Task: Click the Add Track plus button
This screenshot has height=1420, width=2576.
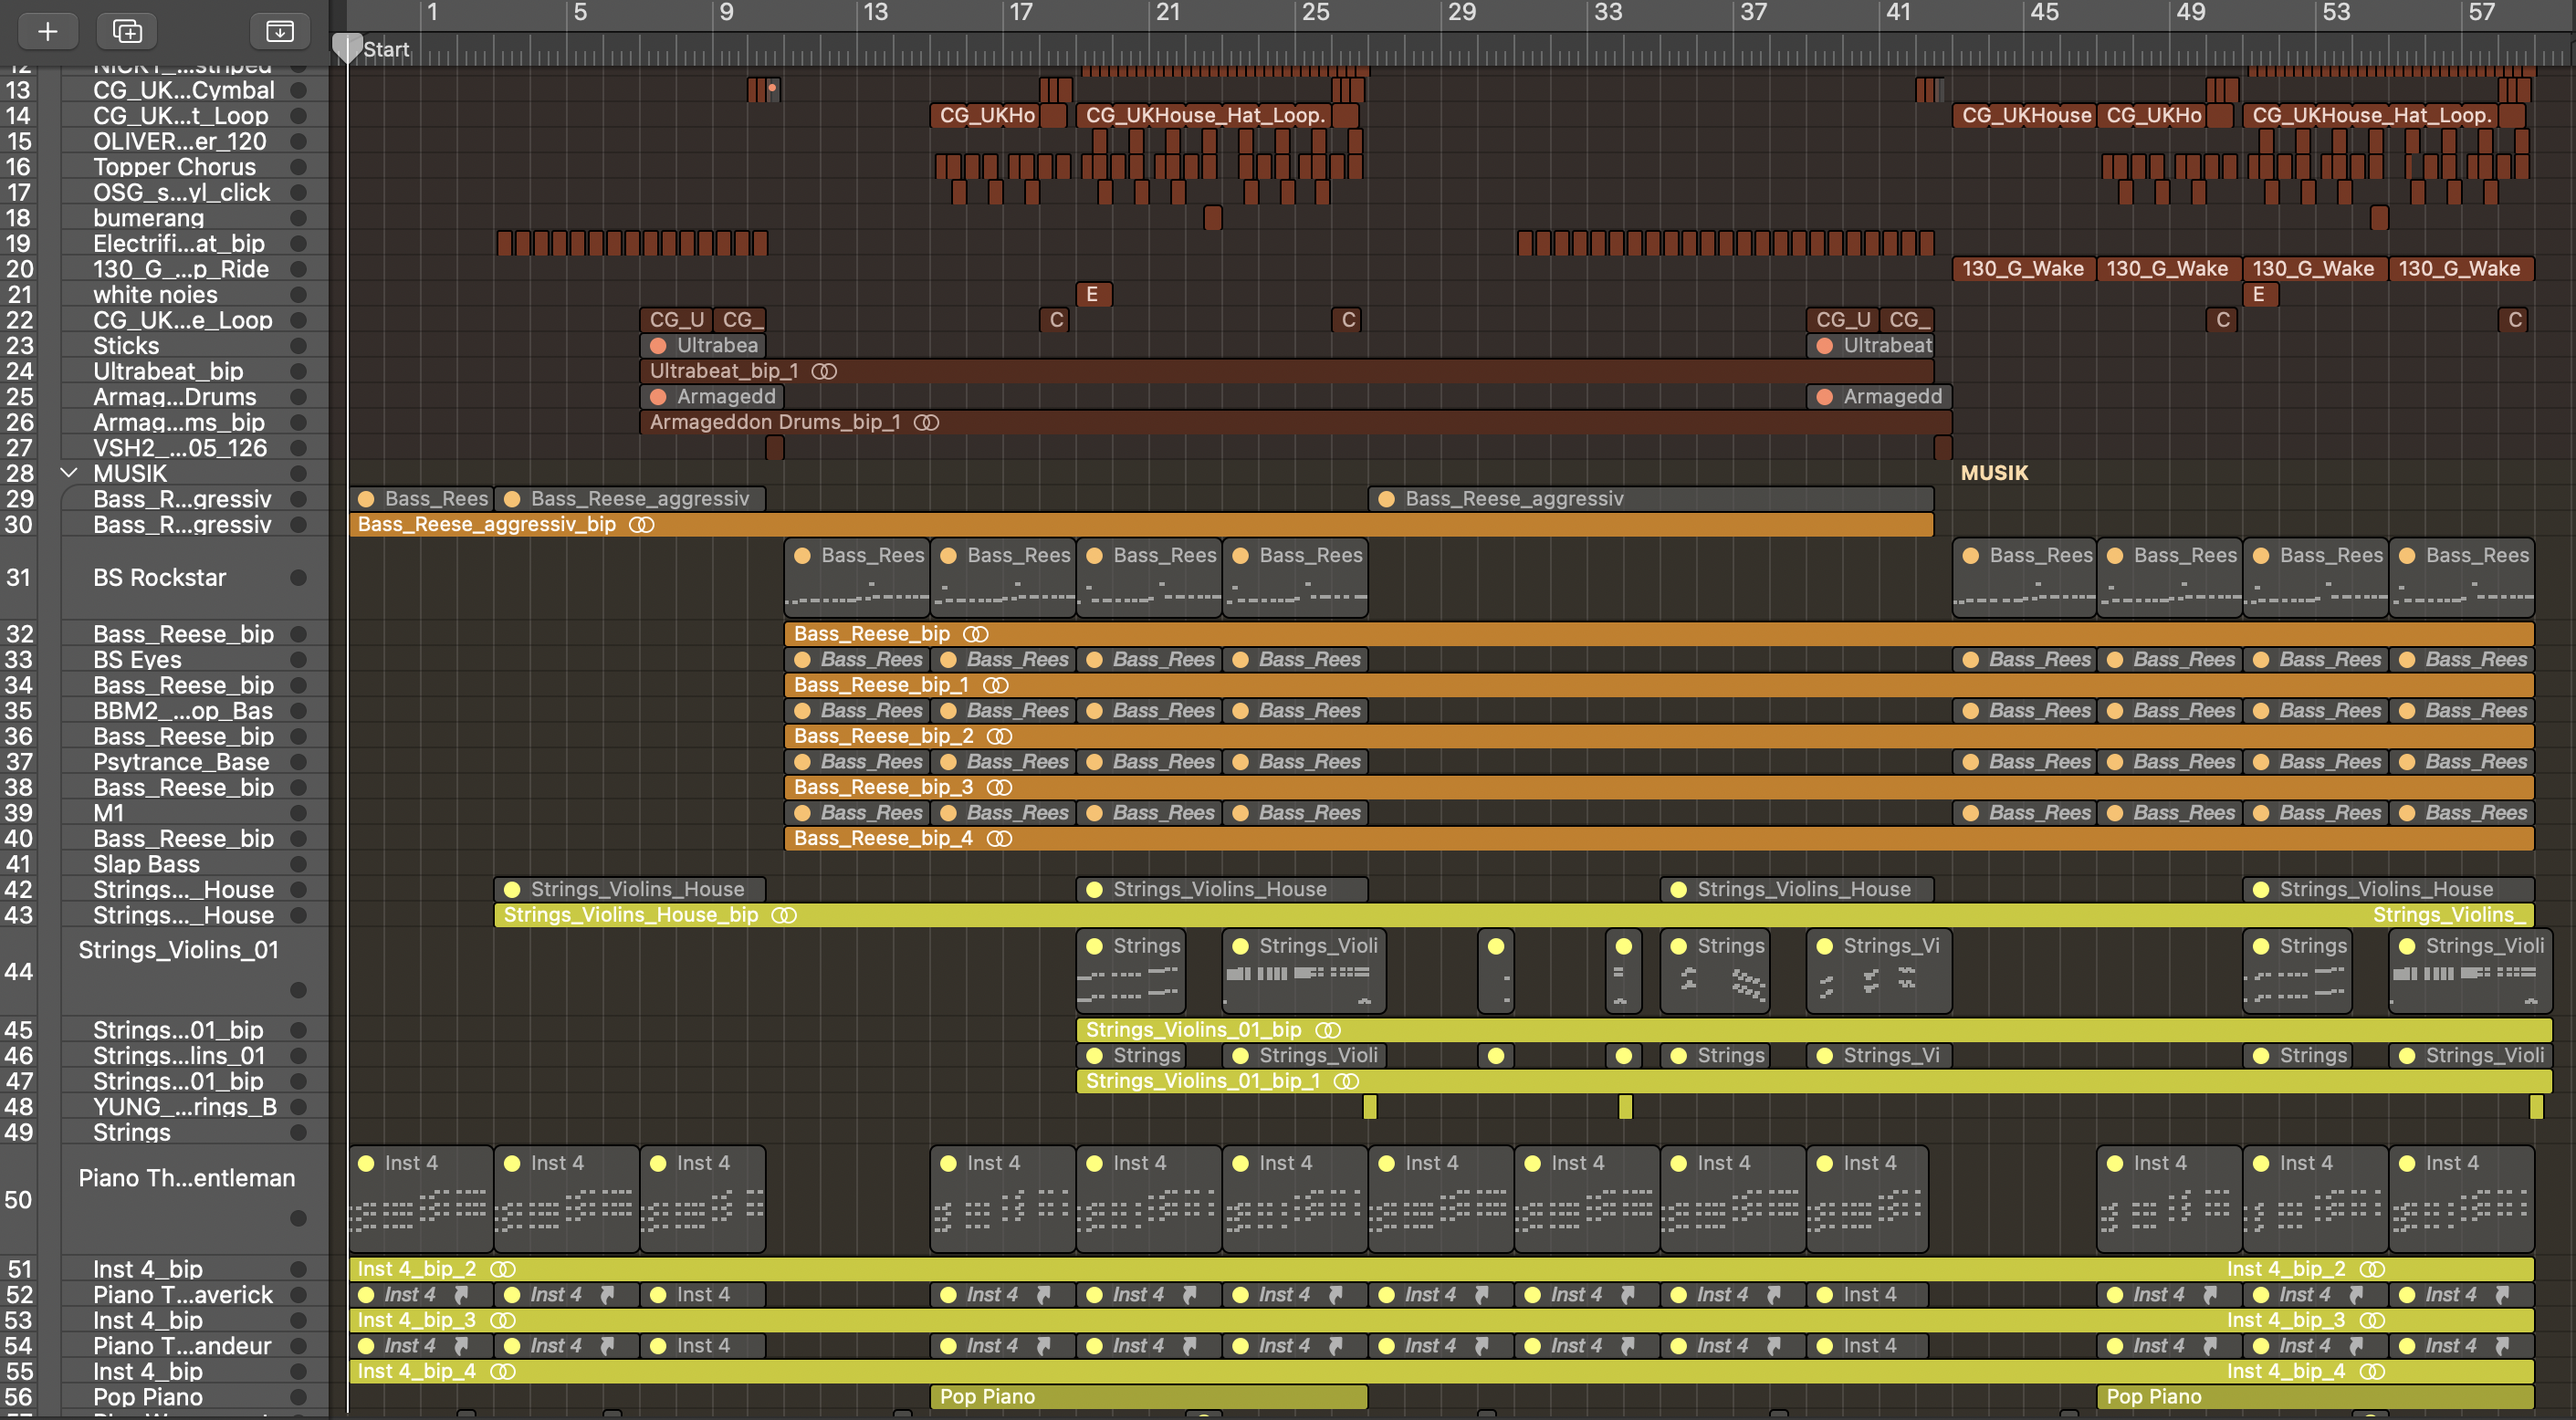Action: (47, 31)
